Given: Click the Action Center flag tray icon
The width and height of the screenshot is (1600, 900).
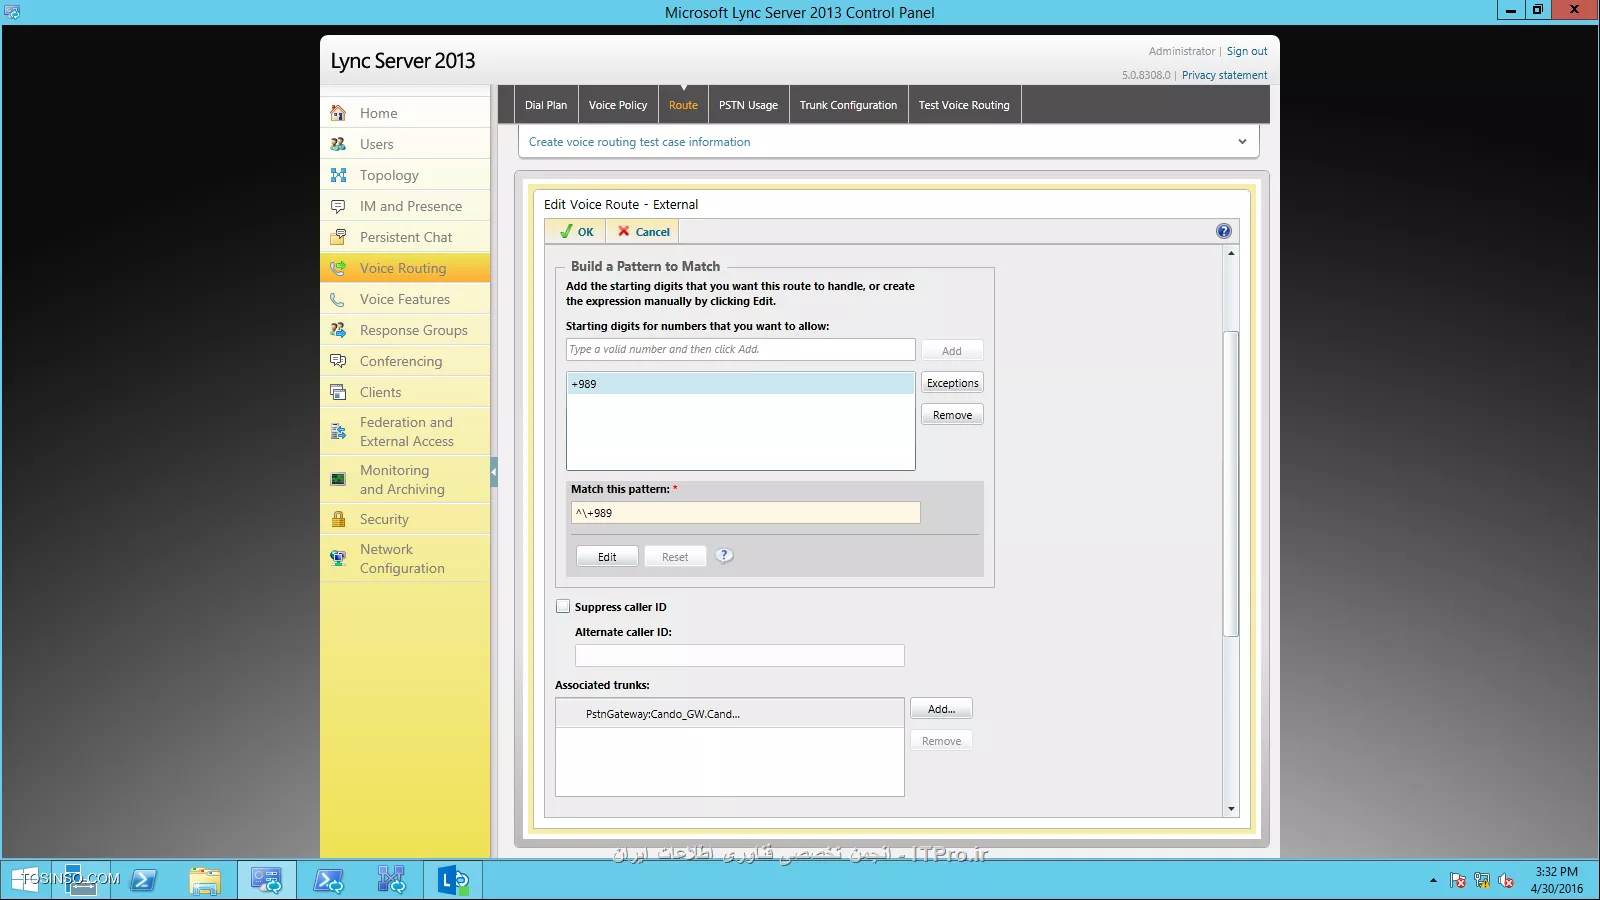Looking at the screenshot, I should (1458, 881).
